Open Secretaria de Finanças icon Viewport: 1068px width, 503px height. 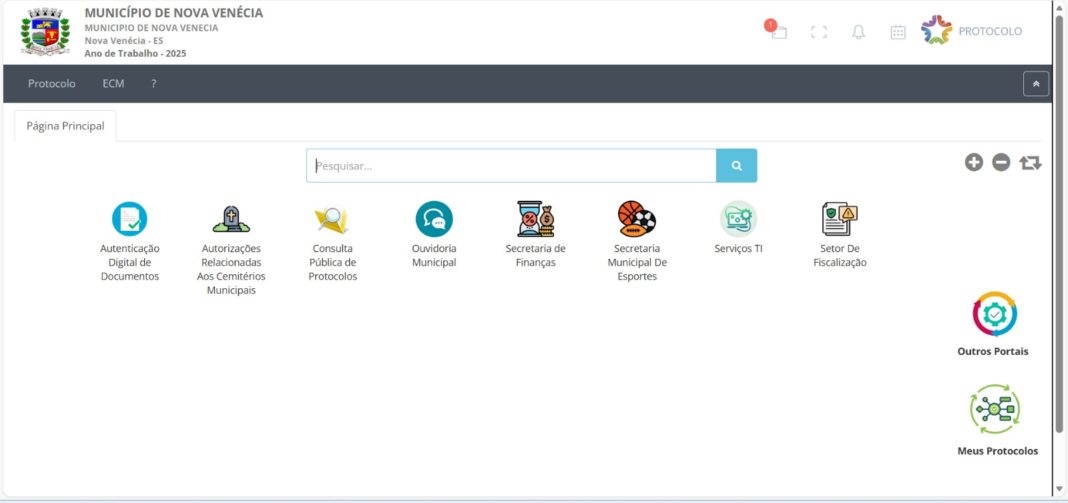pyautogui.click(x=535, y=219)
